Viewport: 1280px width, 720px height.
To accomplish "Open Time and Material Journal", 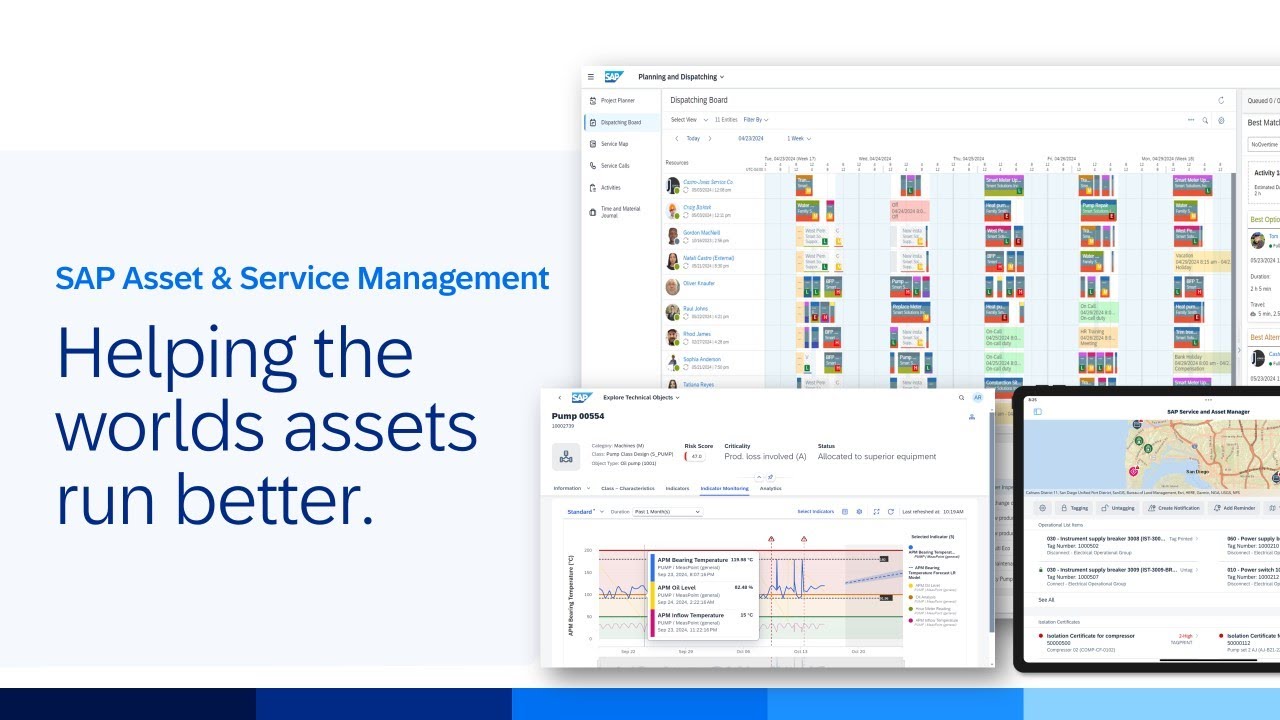I will [x=621, y=212].
